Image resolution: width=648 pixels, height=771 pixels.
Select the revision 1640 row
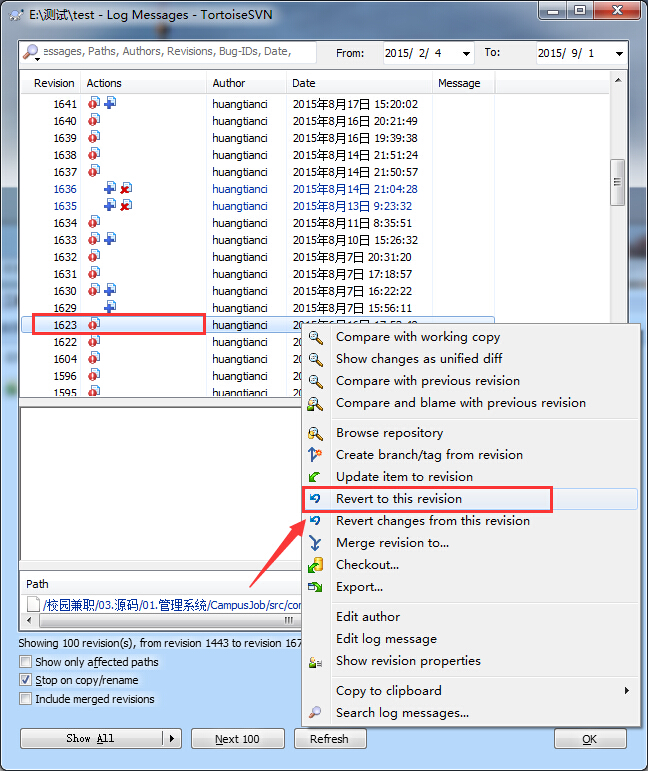(x=258, y=120)
